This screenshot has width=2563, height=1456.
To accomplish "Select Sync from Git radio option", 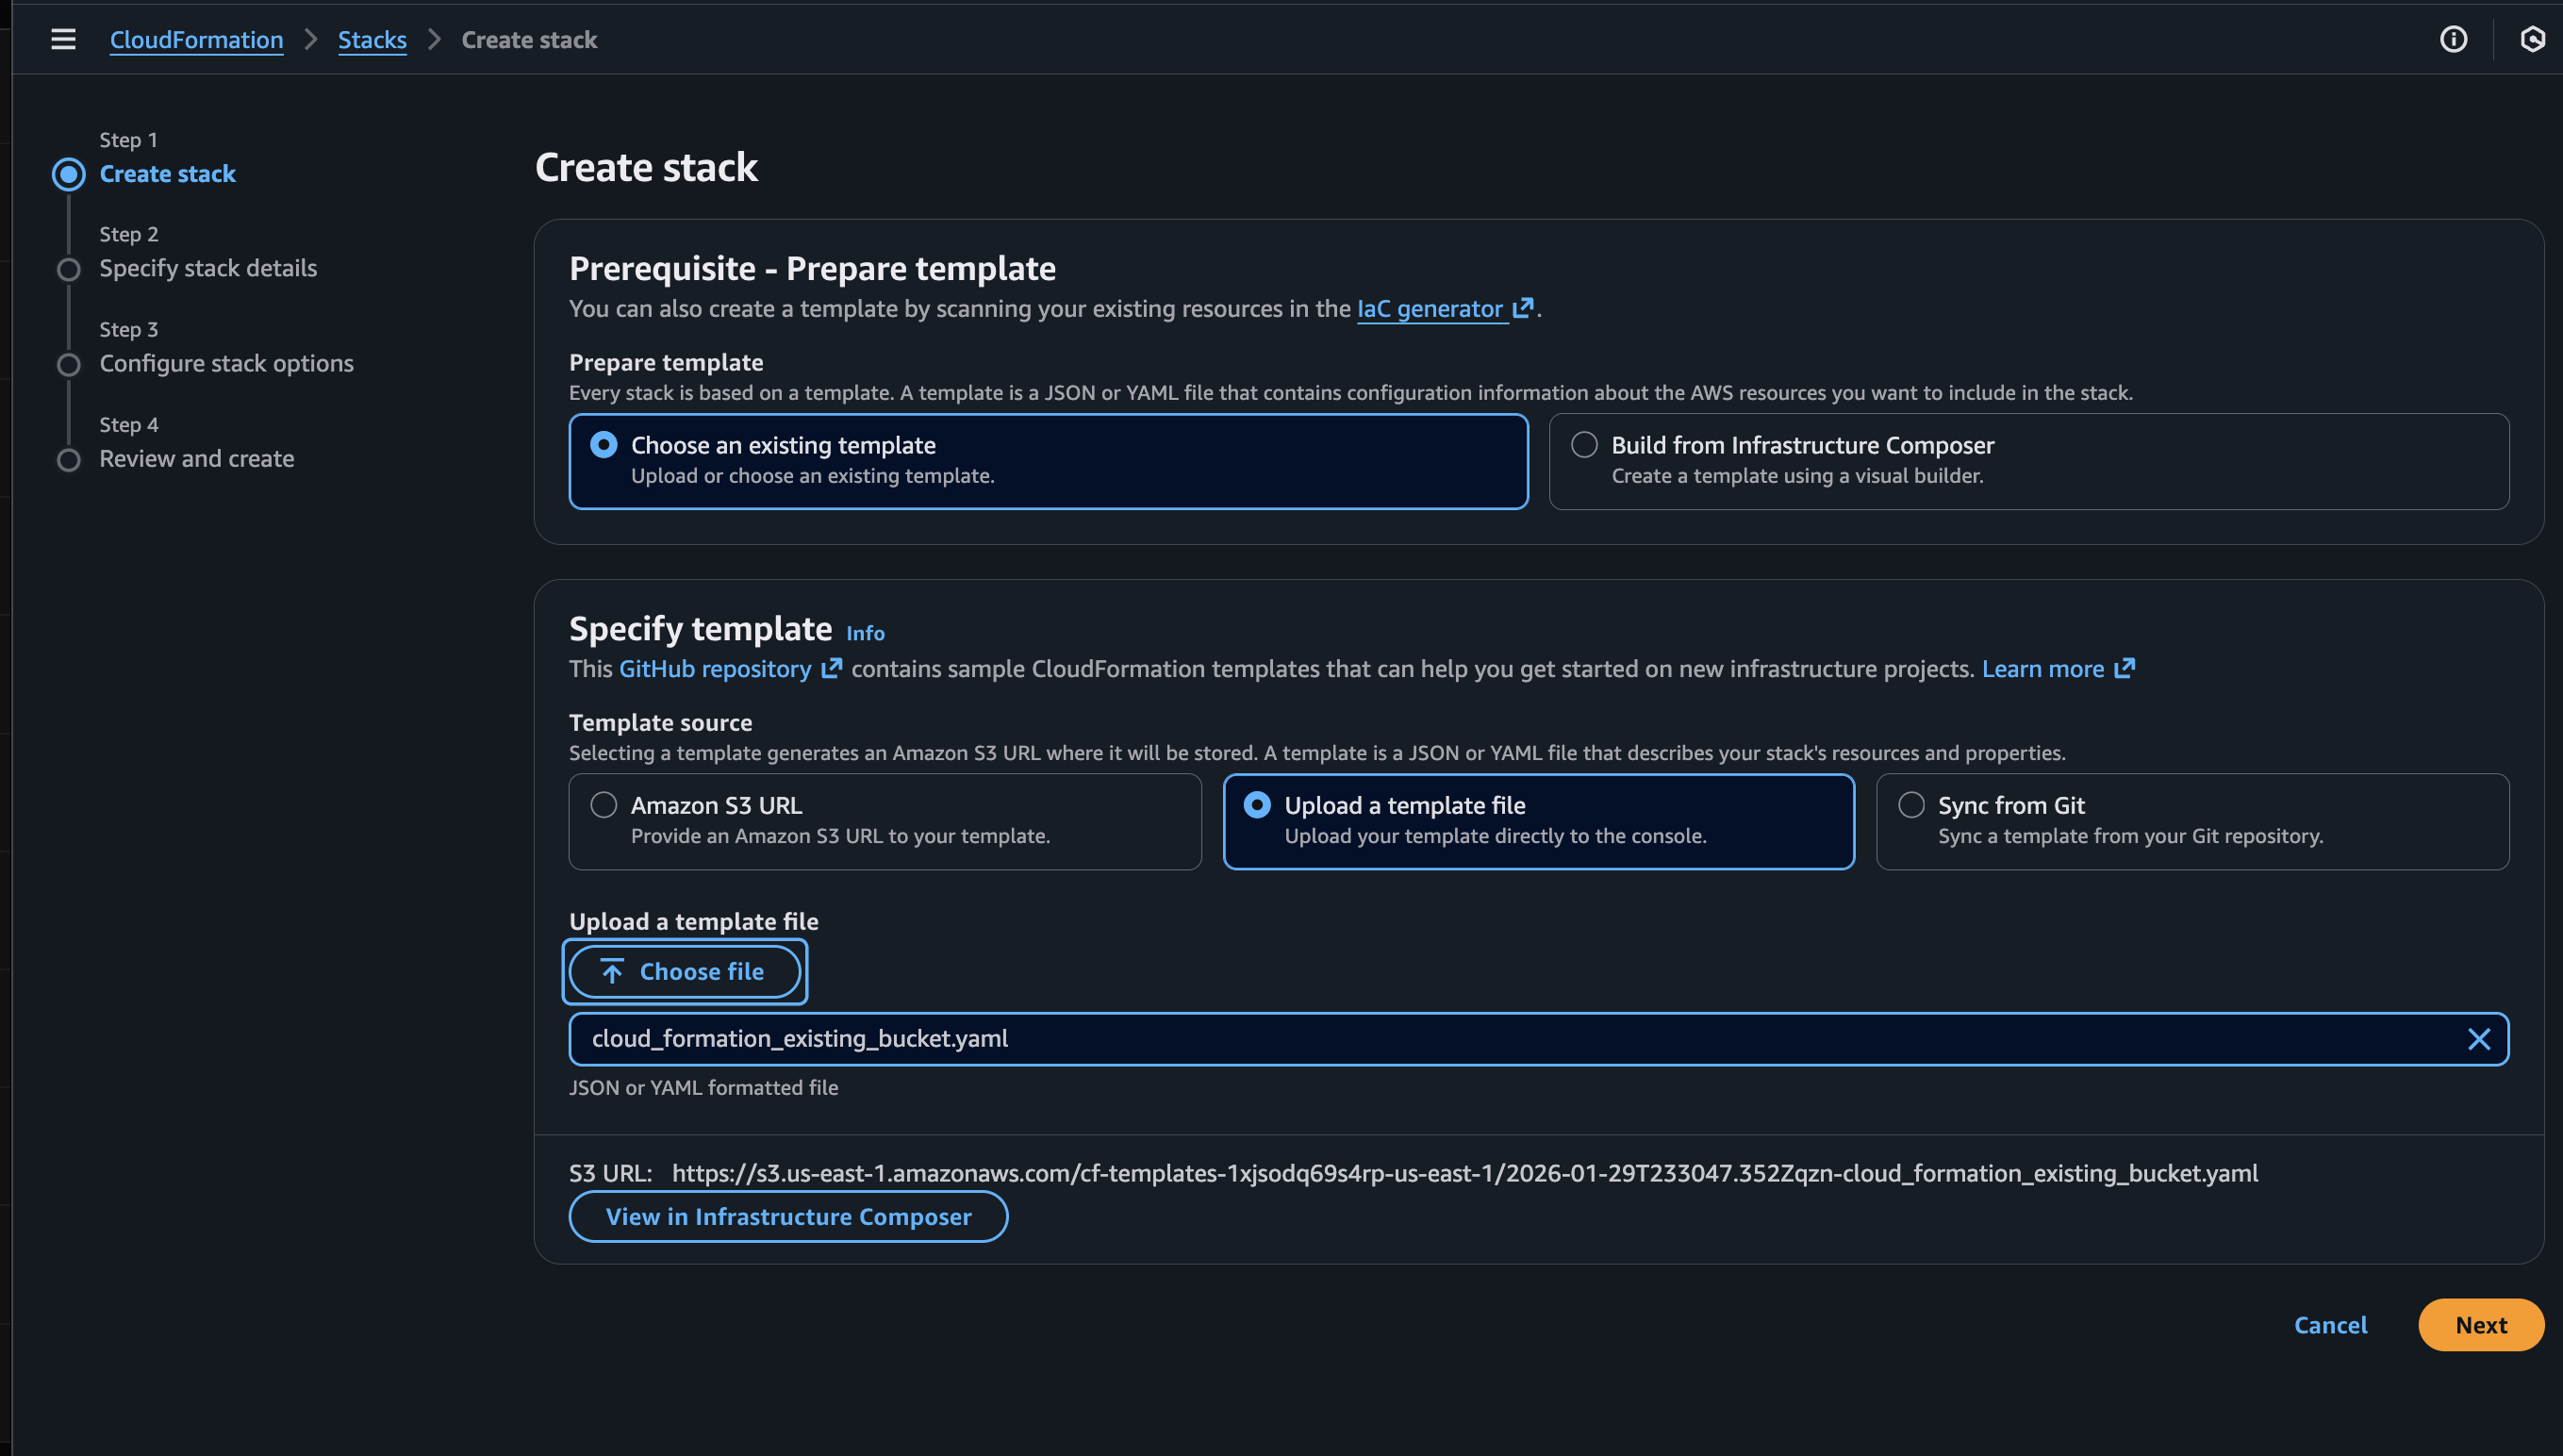I will [1911, 805].
